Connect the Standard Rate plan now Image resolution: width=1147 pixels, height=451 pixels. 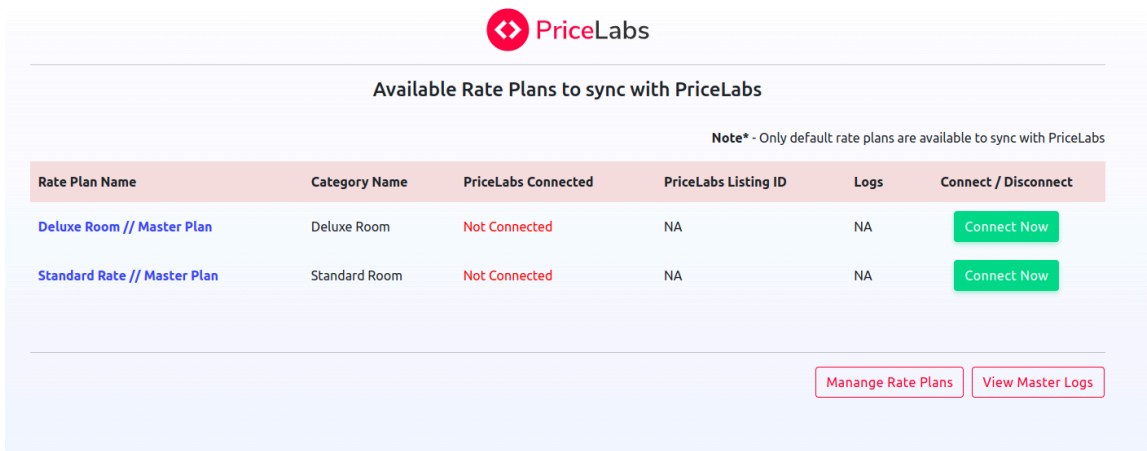point(1006,276)
